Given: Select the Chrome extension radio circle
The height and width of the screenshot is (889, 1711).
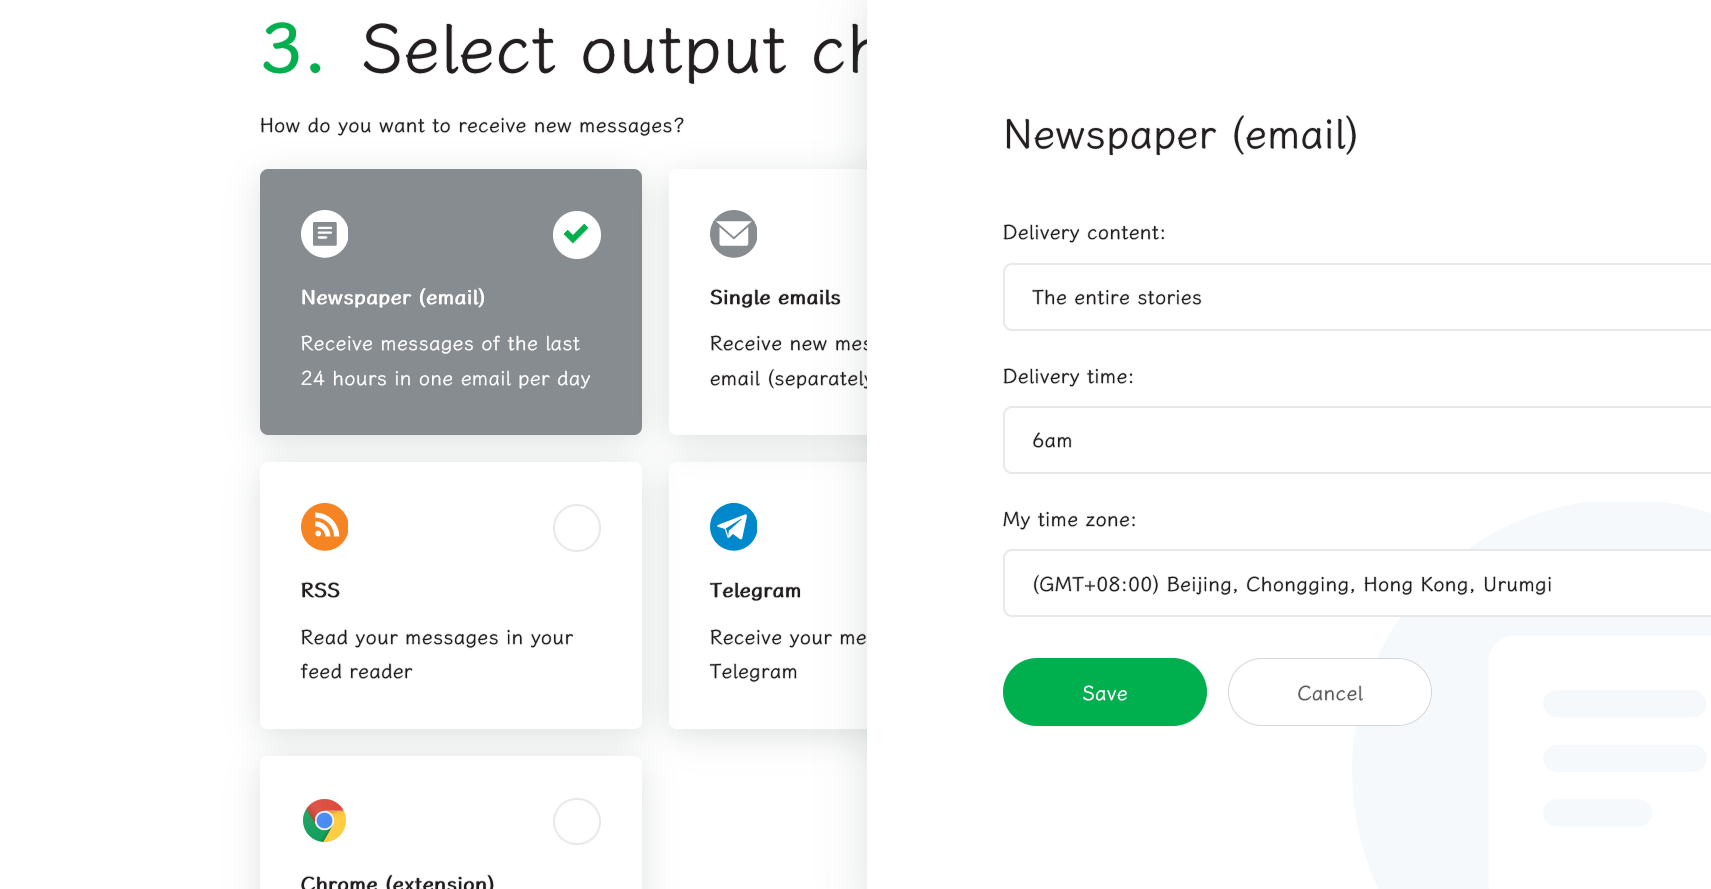Looking at the screenshot, I should 577,820.
